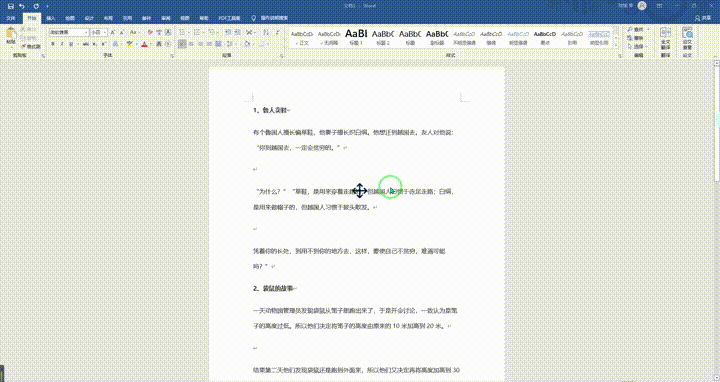Decrease font size with shrink font icon
The image size is (720, 382).
click(122, 33)
